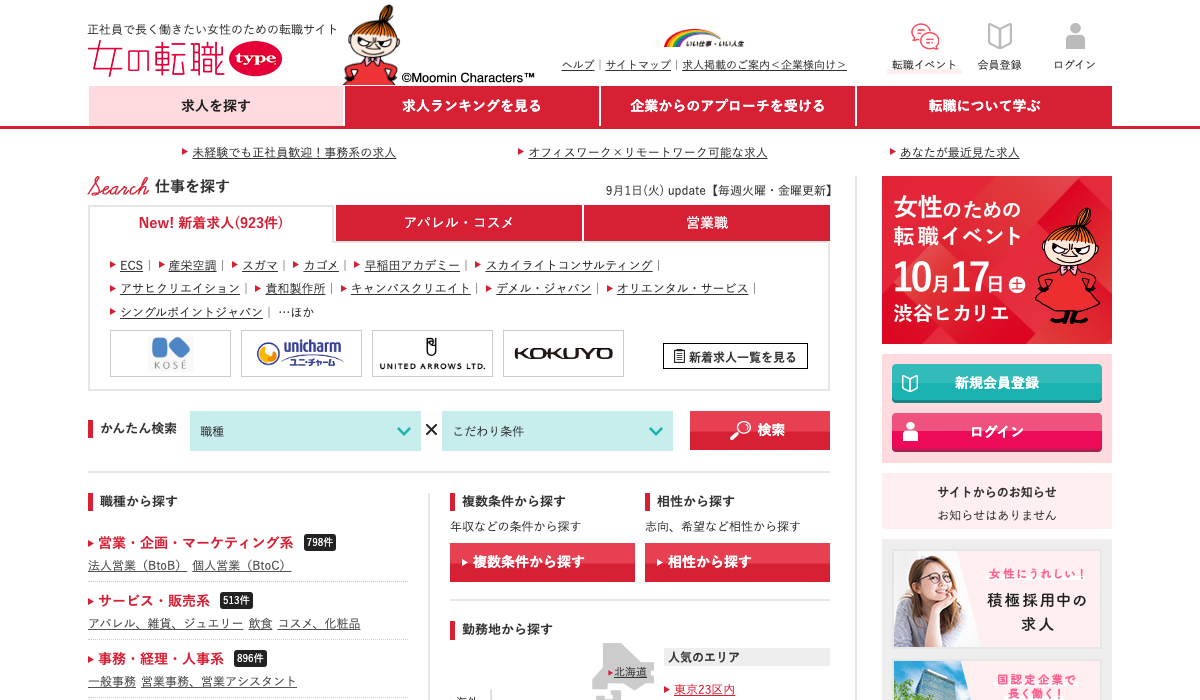Screen dimensions: 1200x700
Task: Open the KOSÉ company logo
Action: 170,354
